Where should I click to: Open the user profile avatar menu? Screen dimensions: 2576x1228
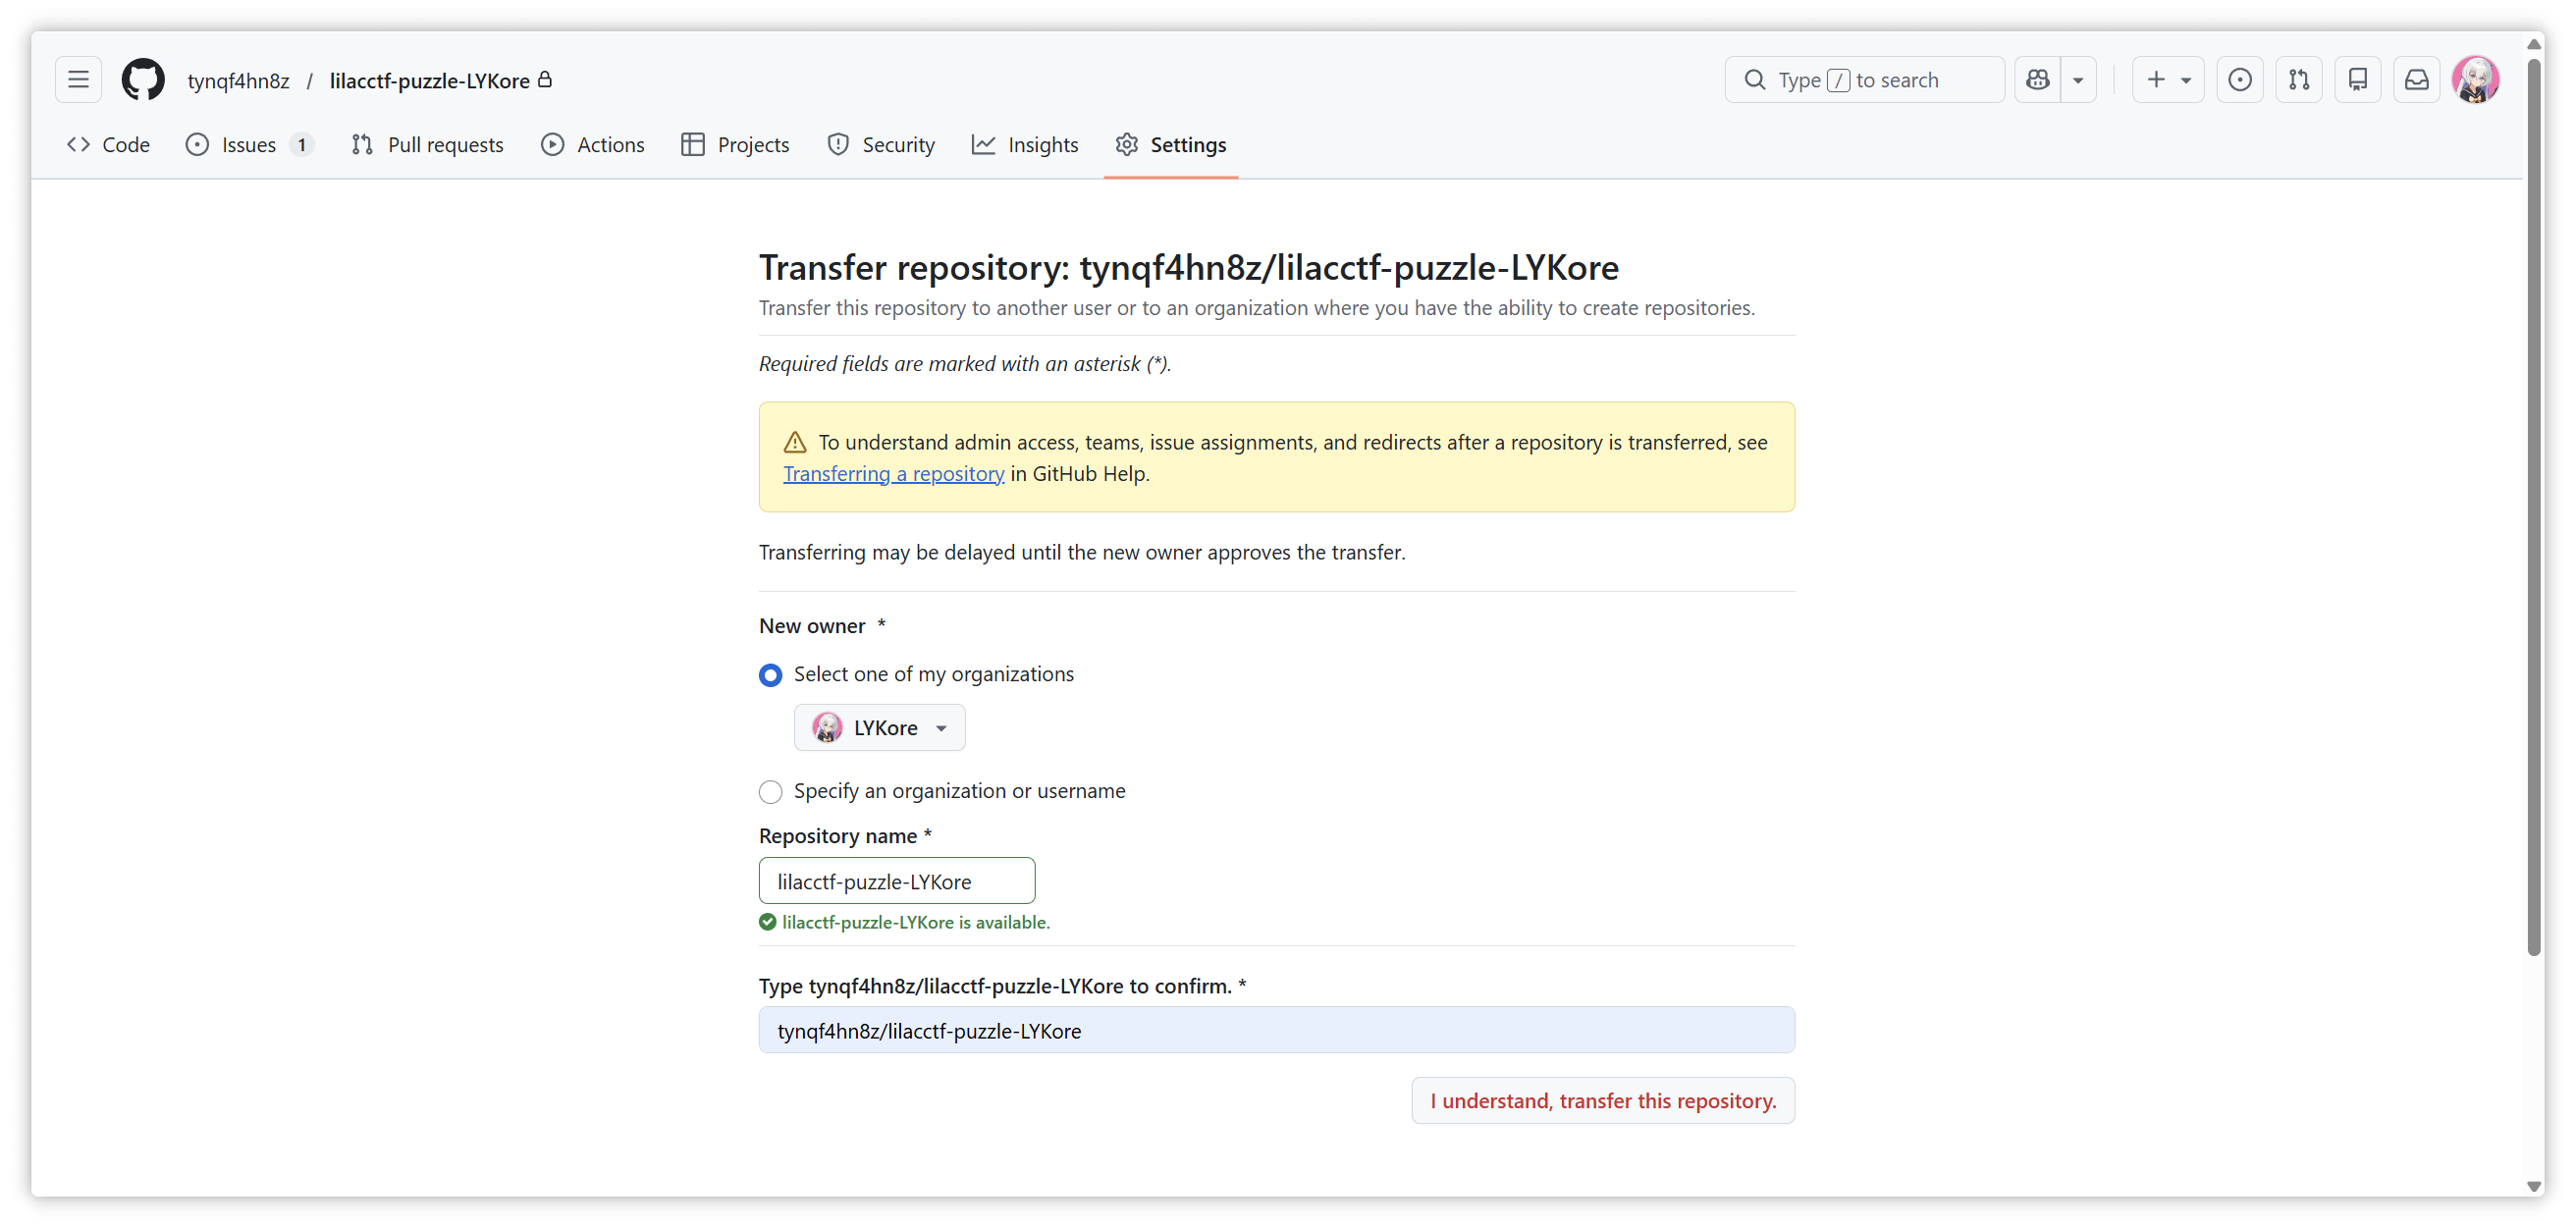pos(2476,80)
